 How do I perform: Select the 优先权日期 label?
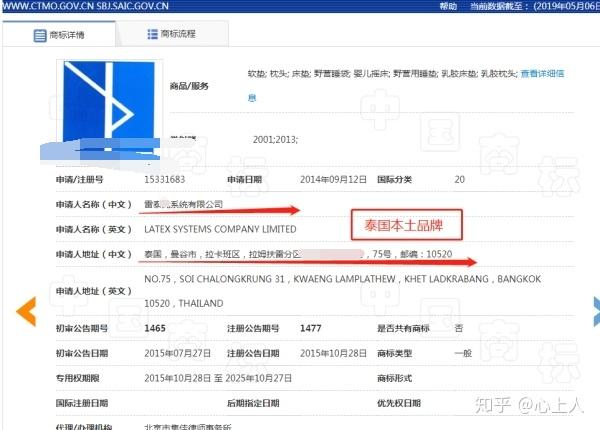(399, 403)
